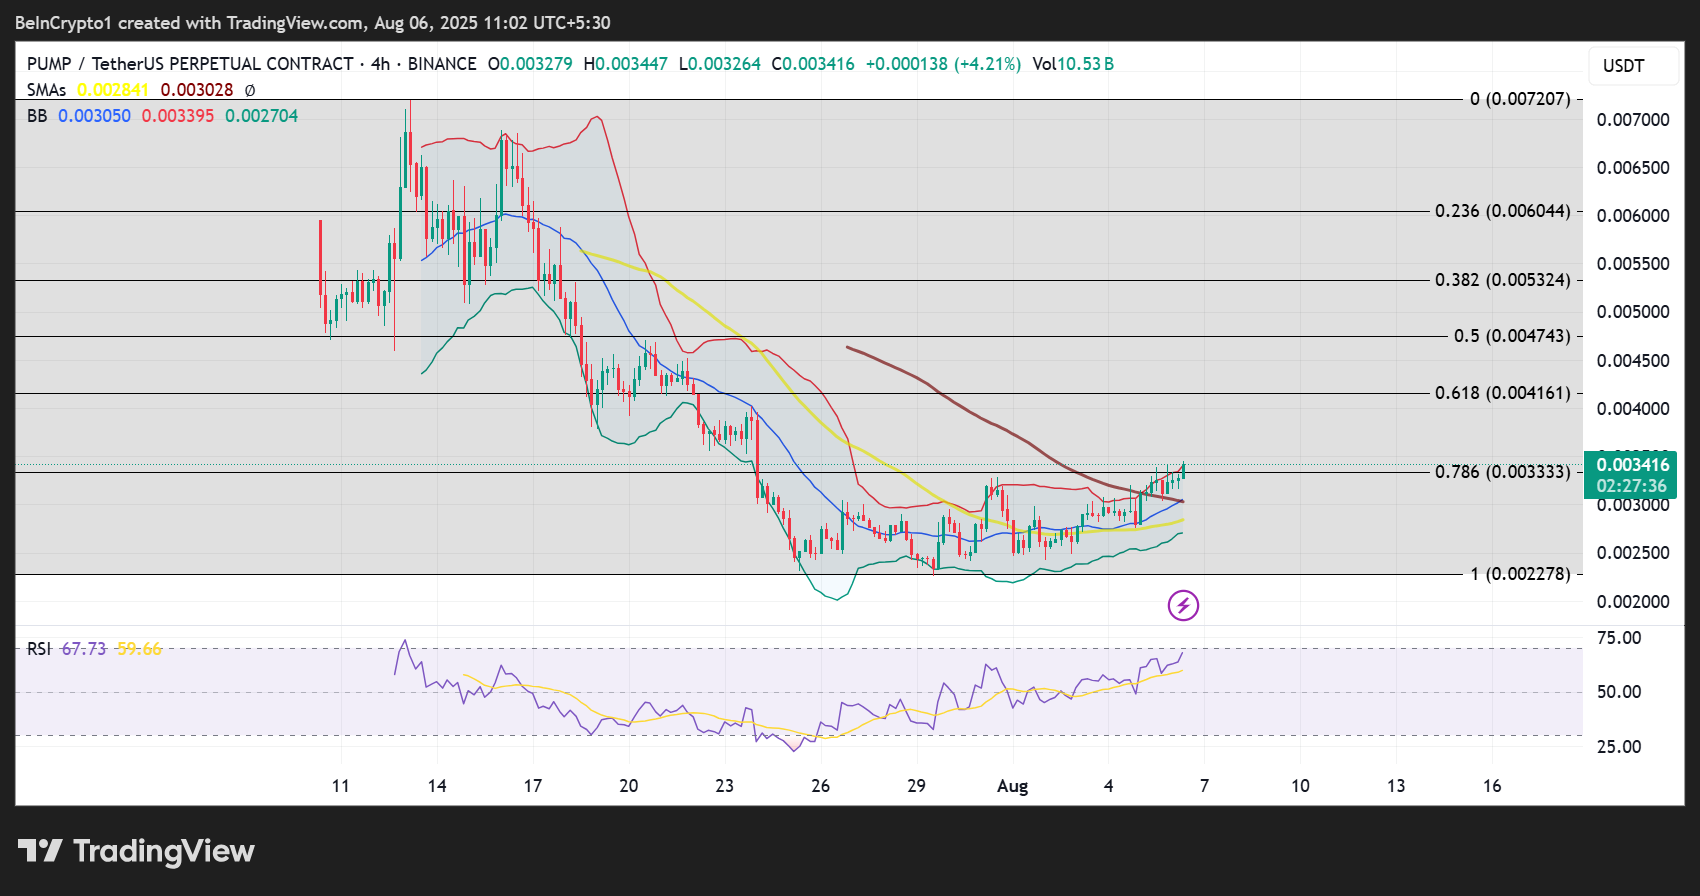1700x896 pixels.
Task: Click the price axis label 0.005000
Action: 1633,312
